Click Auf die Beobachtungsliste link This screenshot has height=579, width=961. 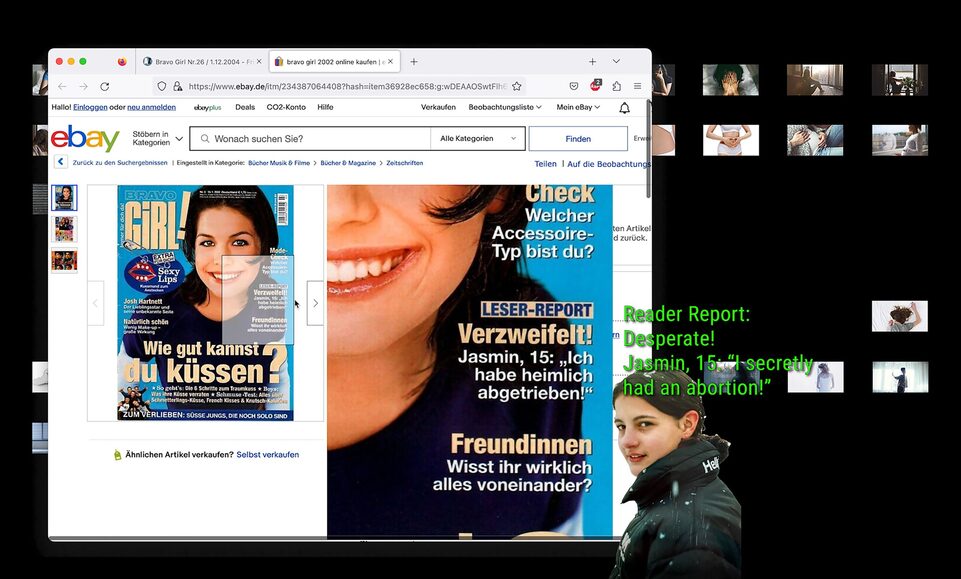609,164
